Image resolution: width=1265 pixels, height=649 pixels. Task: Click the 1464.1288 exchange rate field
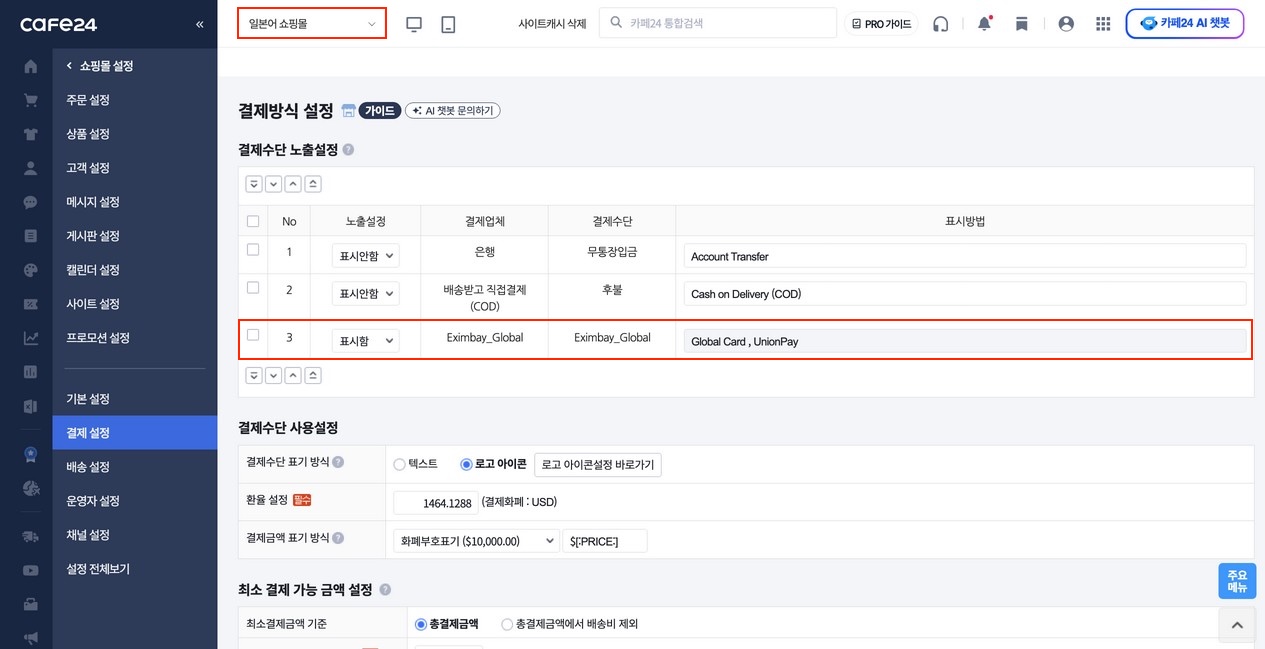click(x=435, y=502)
